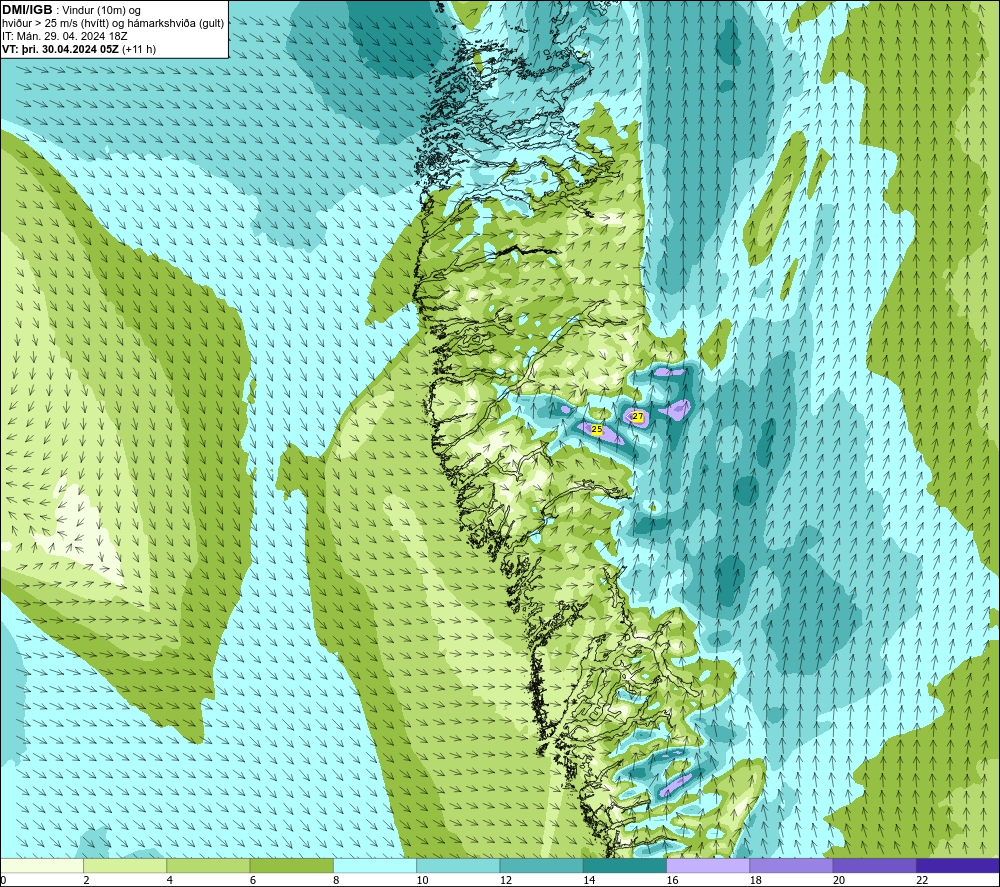This screenshot has width=1000, height=887.
Task: Select the 4–6 m/s green swatch
Action: [x=208, y=865]
